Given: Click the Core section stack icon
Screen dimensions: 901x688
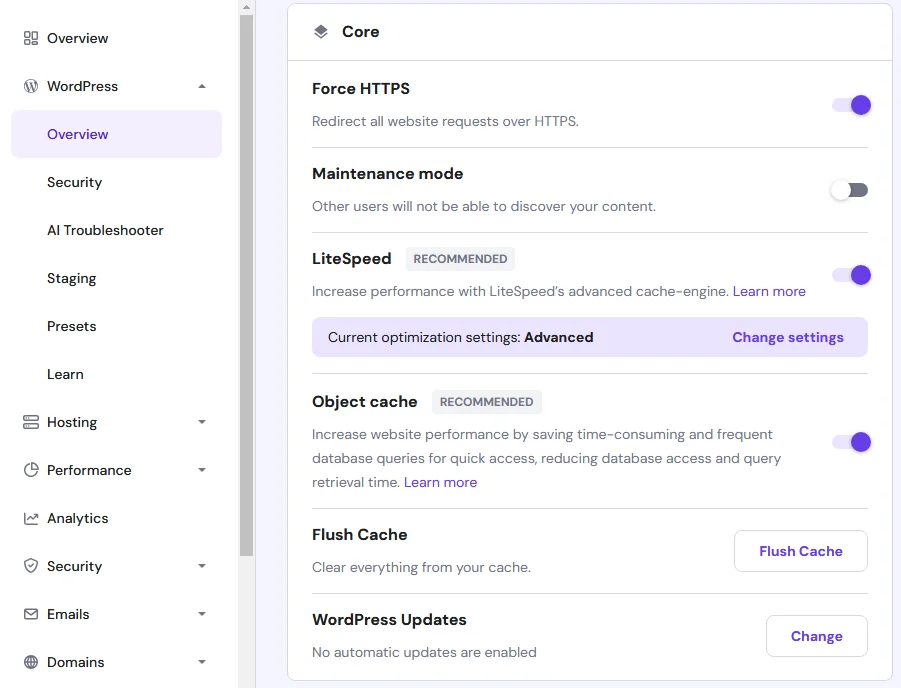Looking at the screenshot, I should [320, 31].
